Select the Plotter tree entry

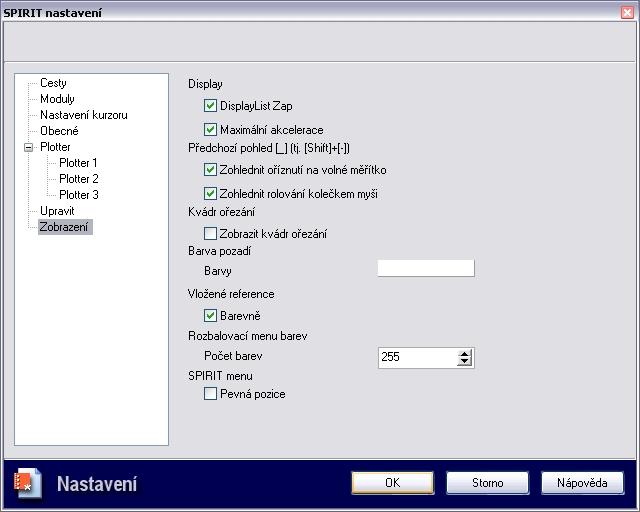55,147
